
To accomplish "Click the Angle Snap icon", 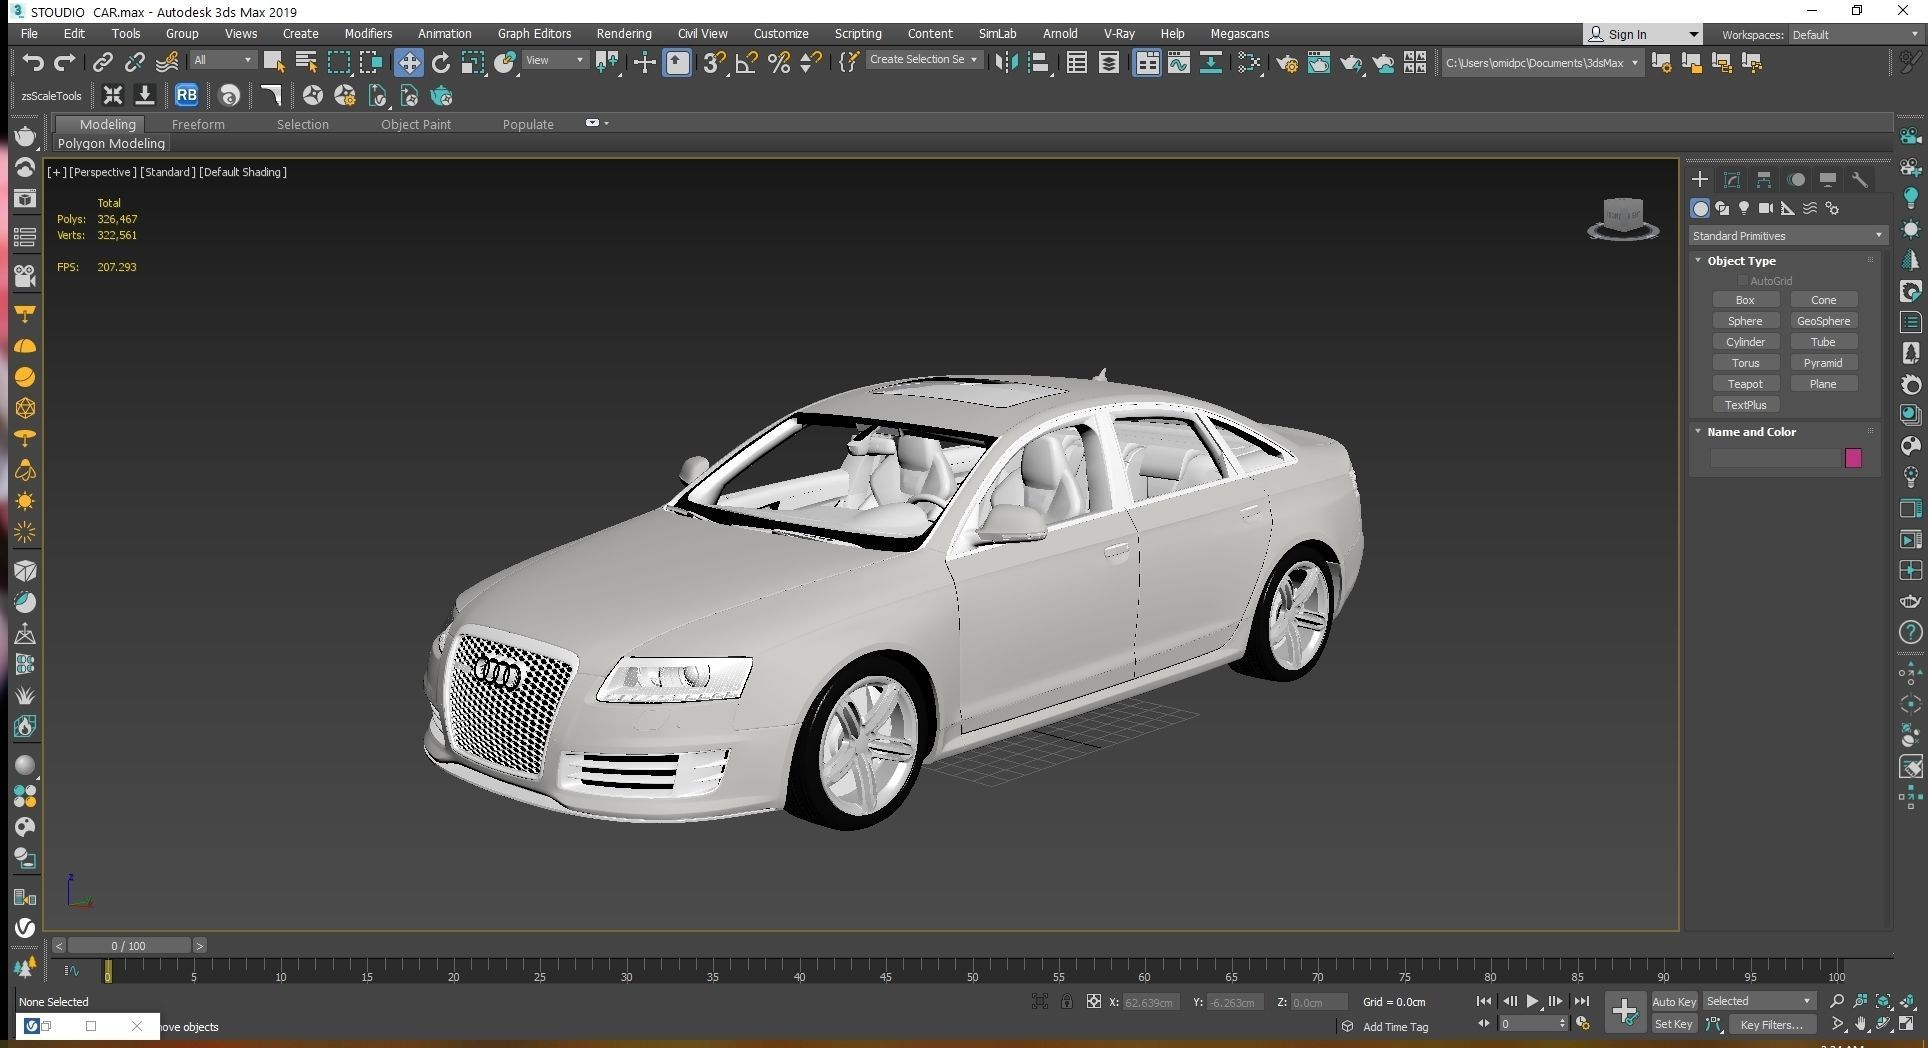I will pos(746,63).
